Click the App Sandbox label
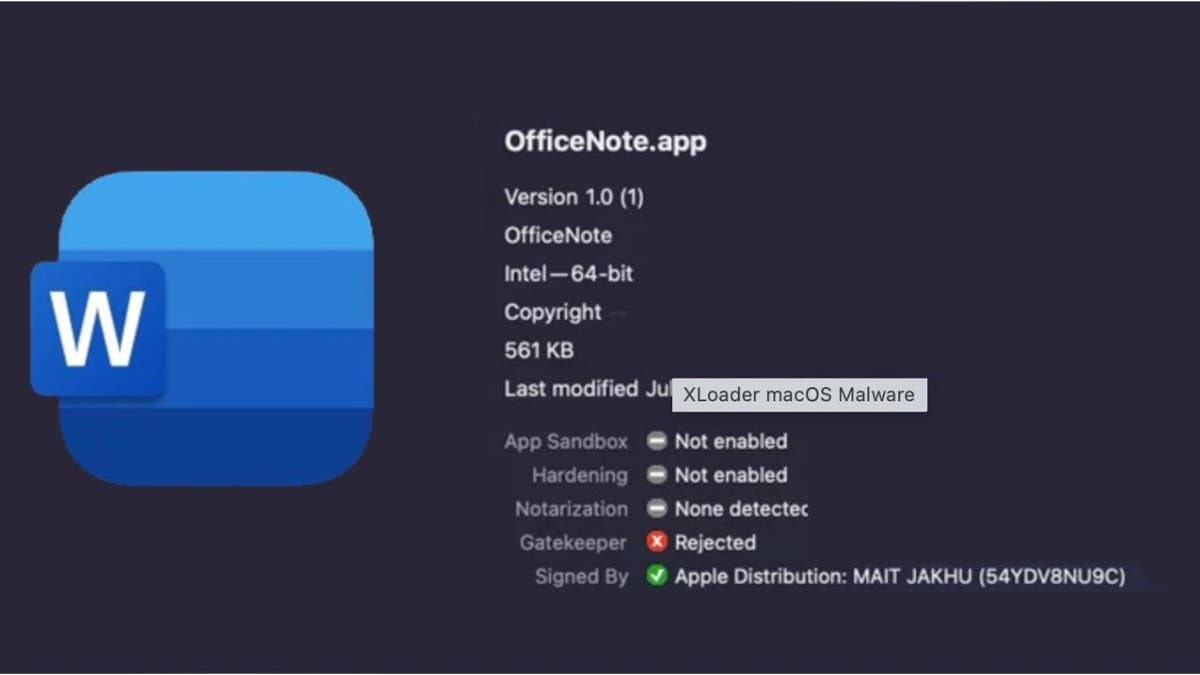 point(566,442)
